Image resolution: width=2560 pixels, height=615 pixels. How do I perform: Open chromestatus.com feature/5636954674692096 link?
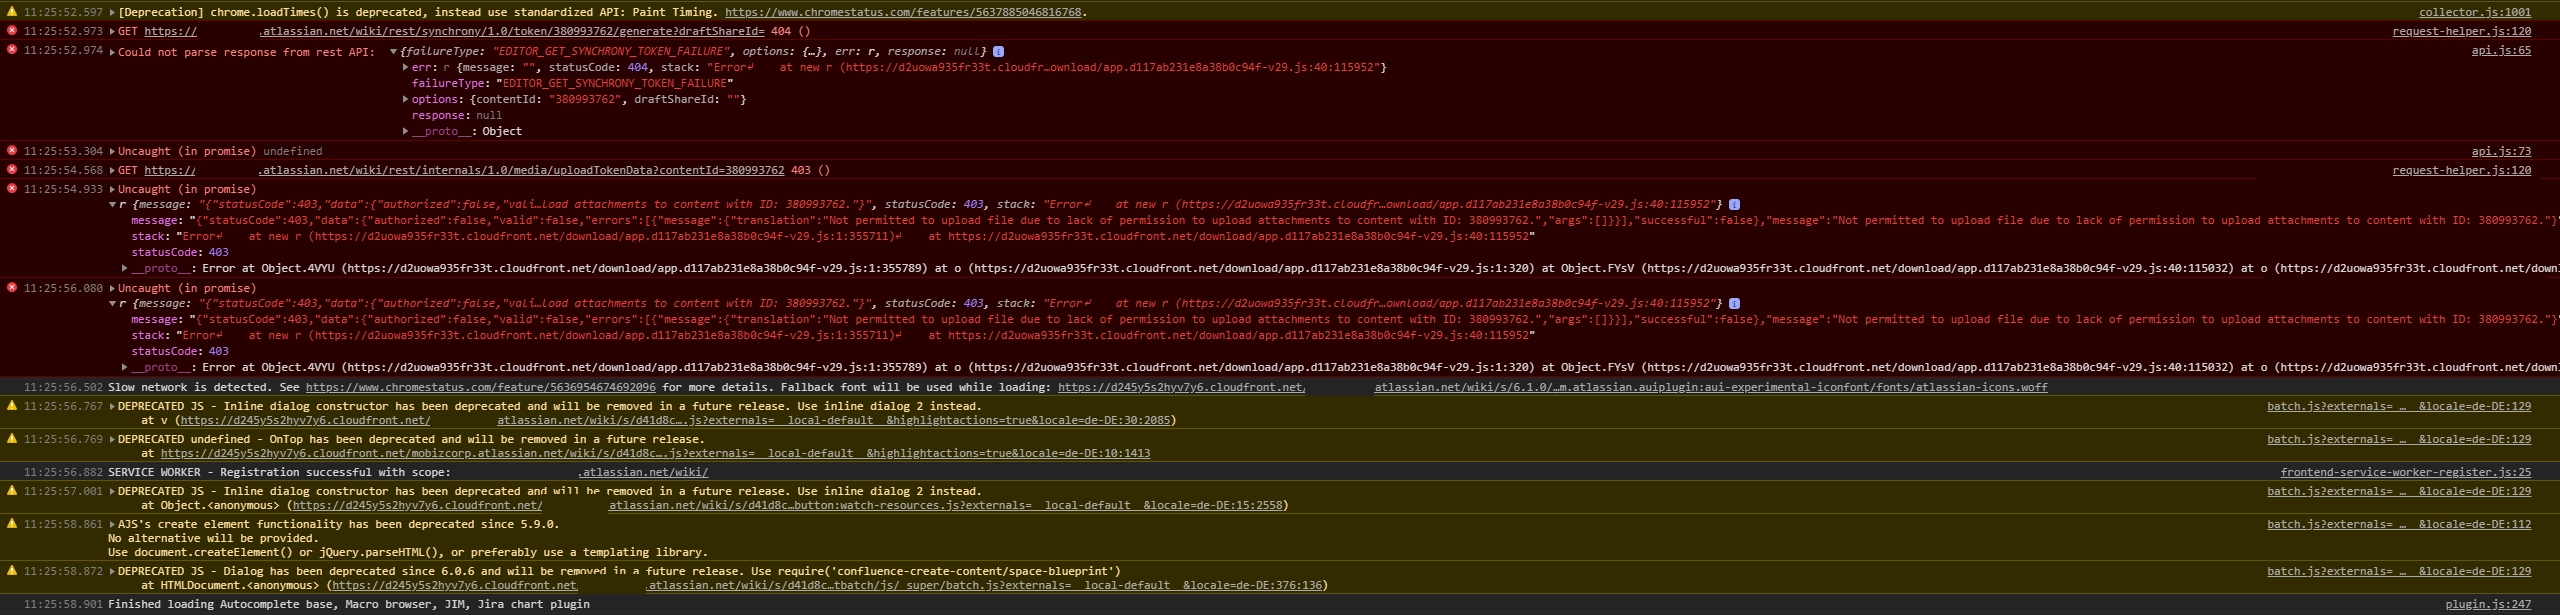click(x=481, y=387)
